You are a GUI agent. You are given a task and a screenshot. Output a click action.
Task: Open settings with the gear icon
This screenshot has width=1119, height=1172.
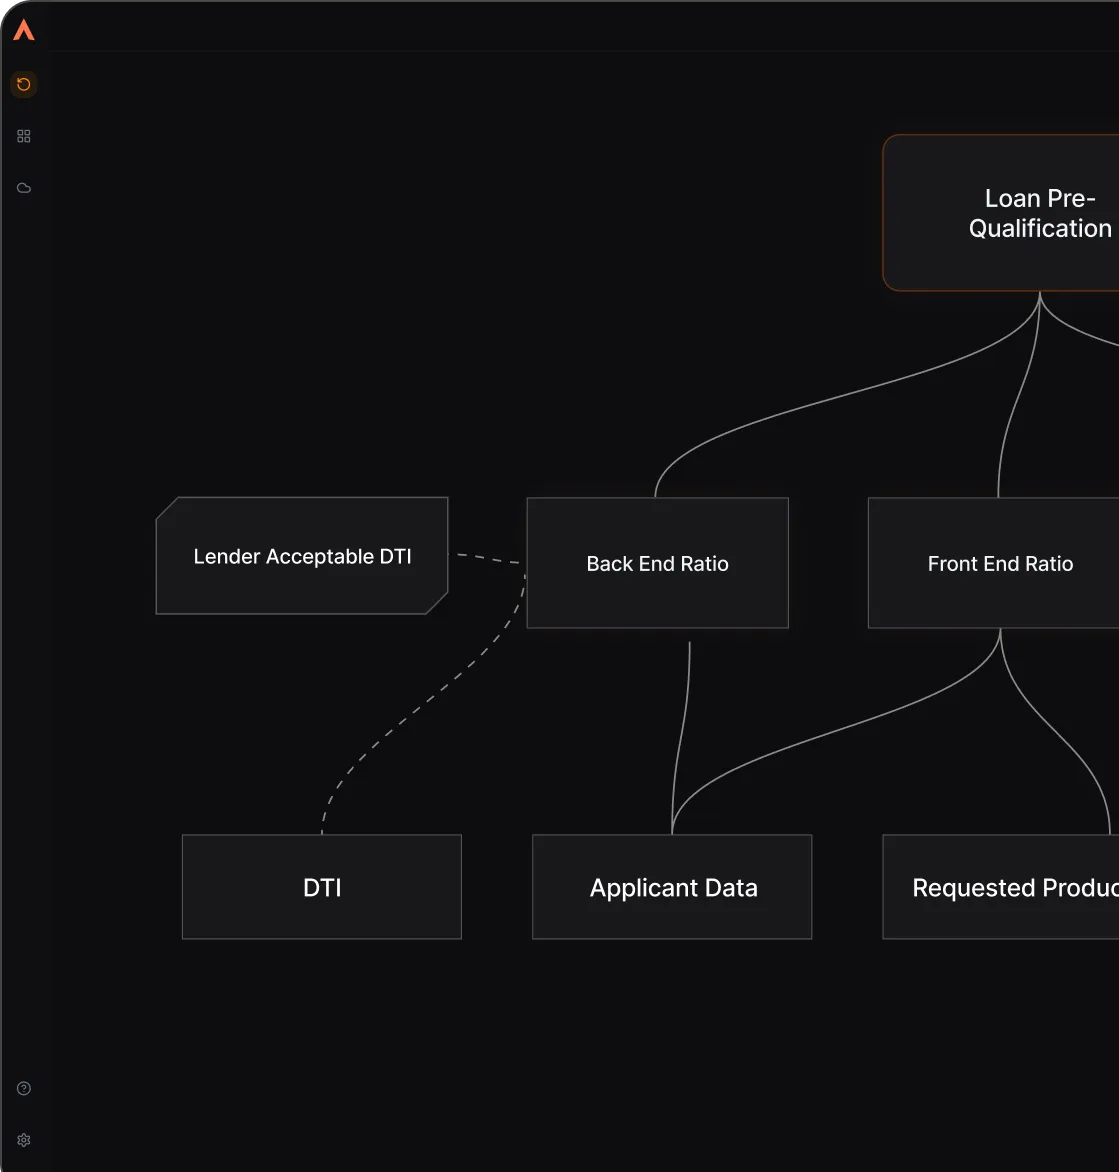24,1140
